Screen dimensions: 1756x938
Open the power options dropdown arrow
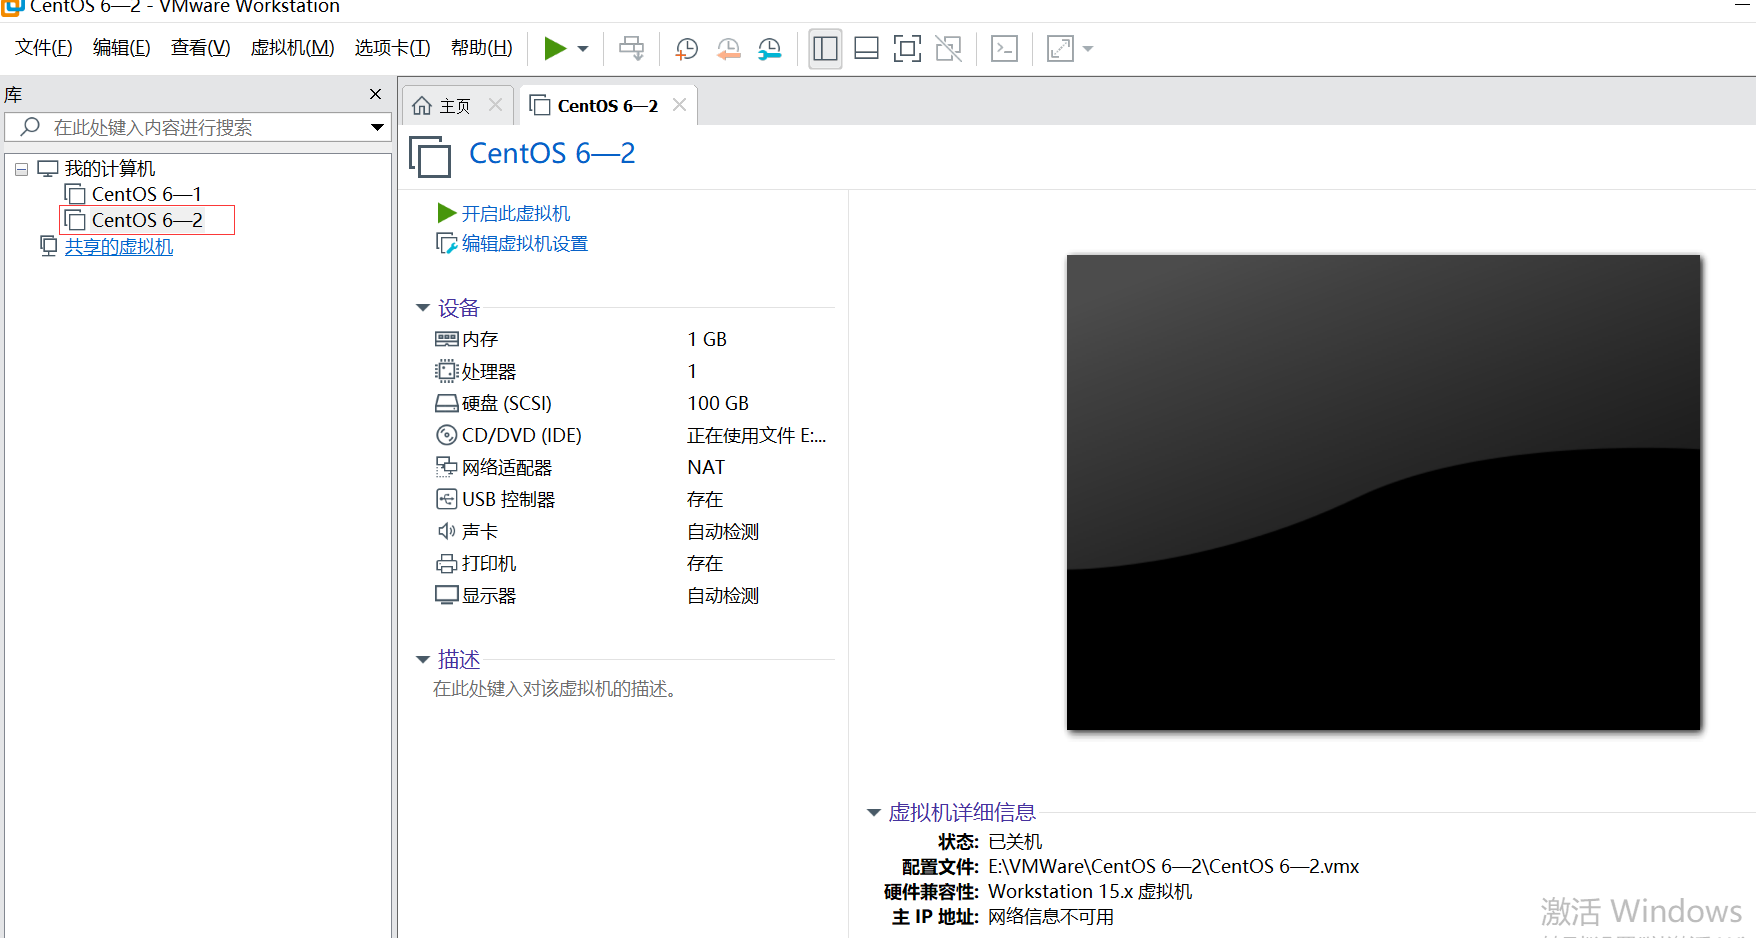583,49
